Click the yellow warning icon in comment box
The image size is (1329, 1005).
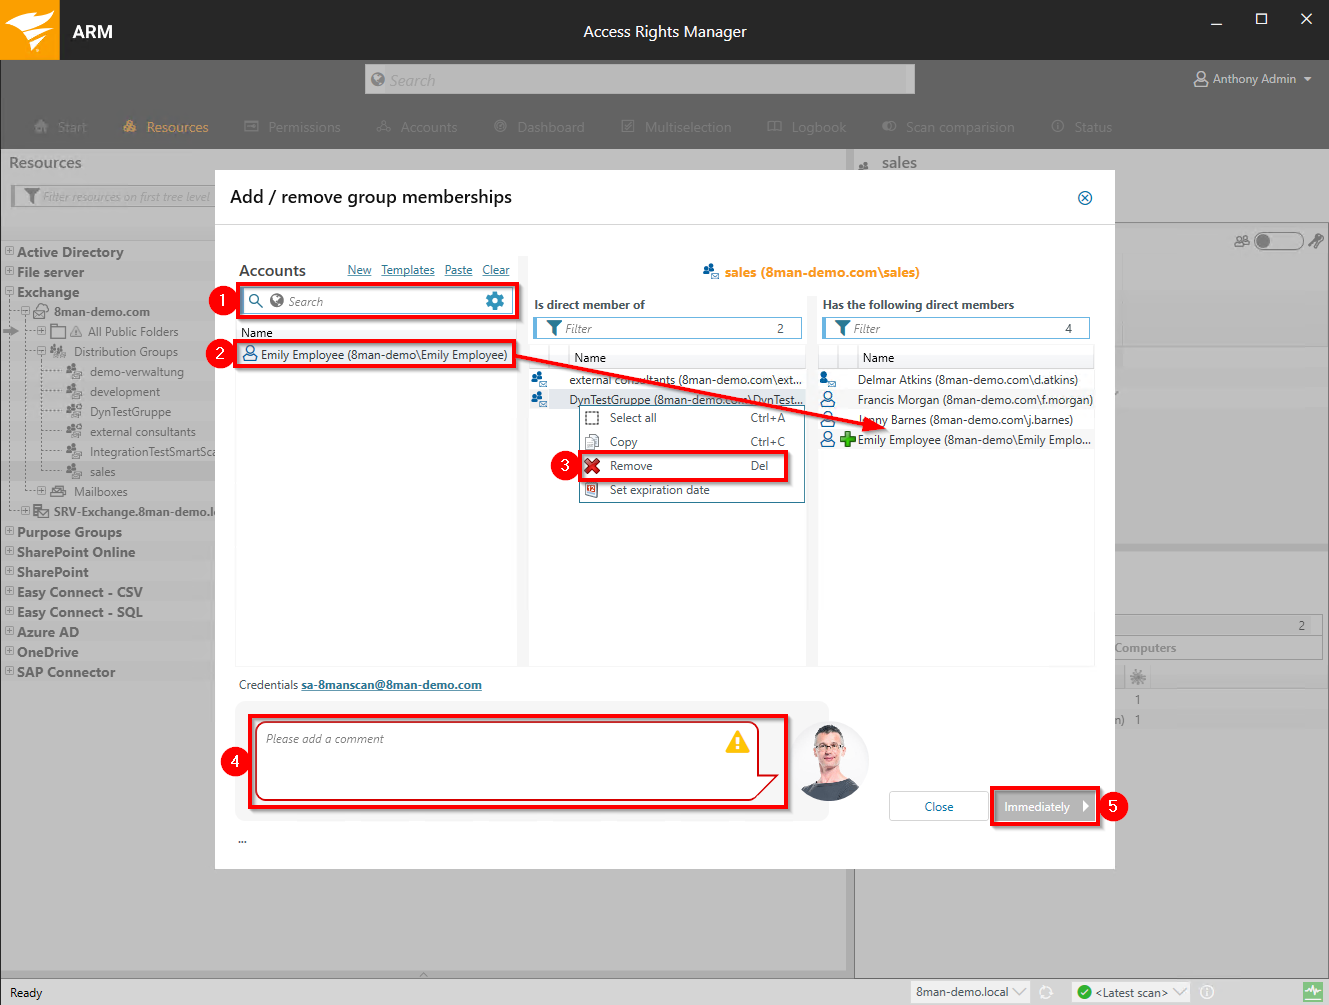[737, 742]
